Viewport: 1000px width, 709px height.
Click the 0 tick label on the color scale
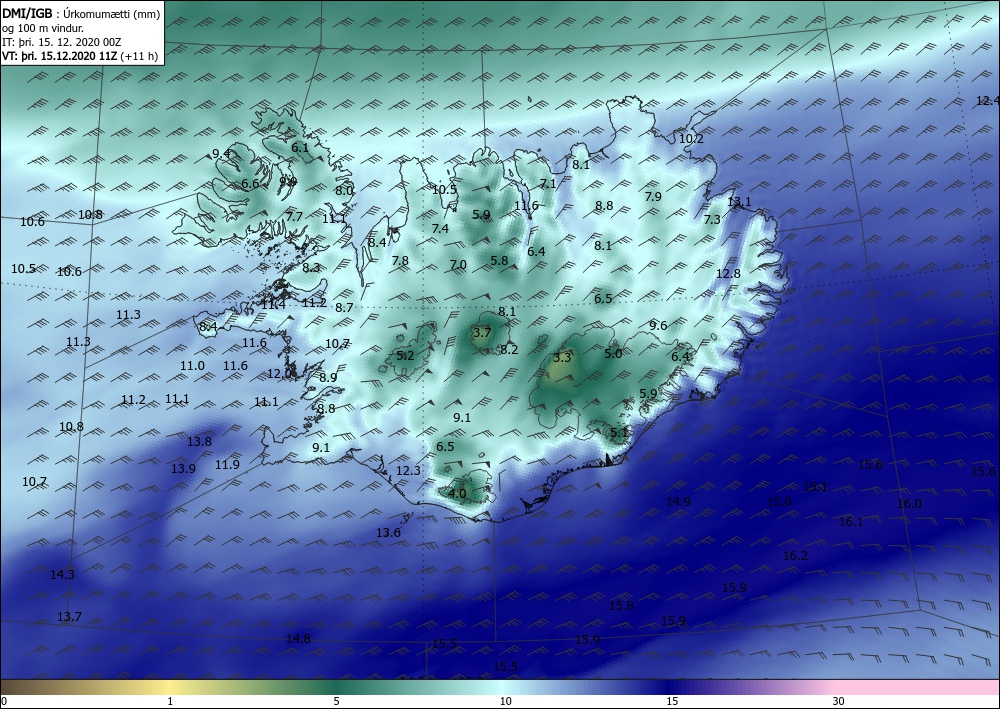(x=4, y=702)
